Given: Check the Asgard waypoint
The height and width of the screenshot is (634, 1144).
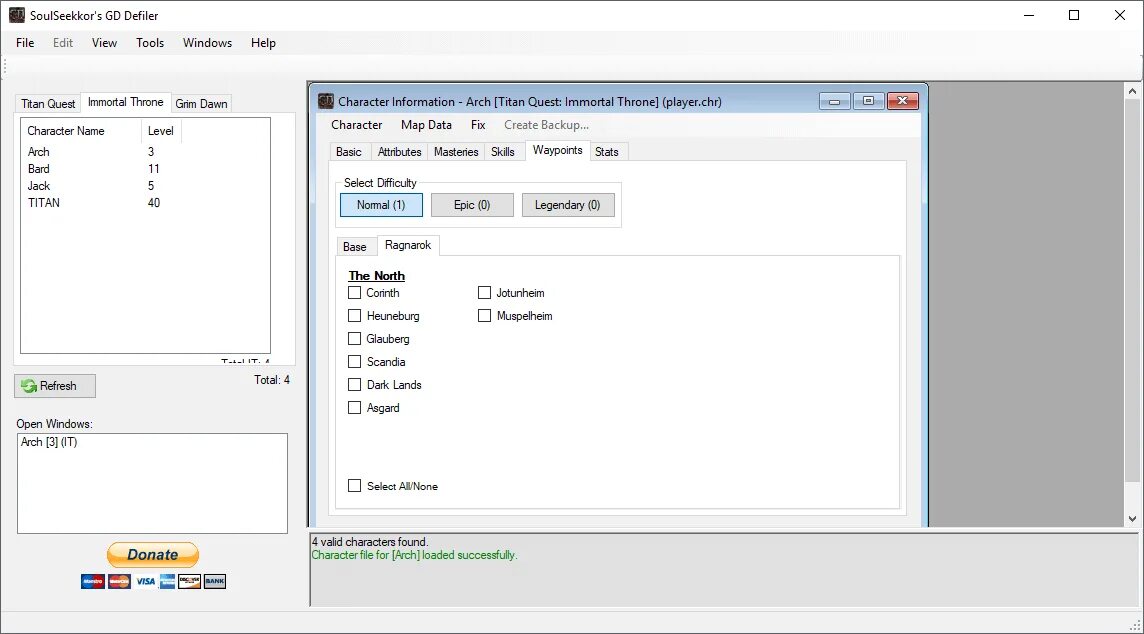Looking at the screenshot, I should (355, 408).
